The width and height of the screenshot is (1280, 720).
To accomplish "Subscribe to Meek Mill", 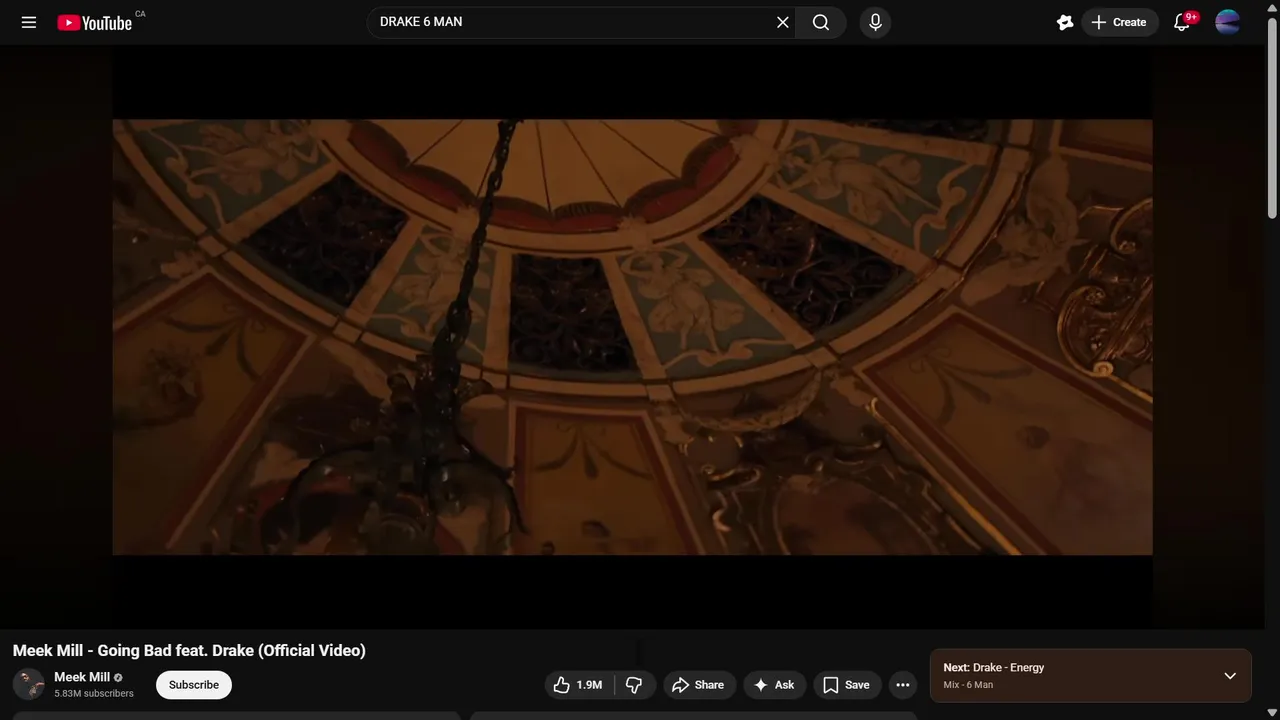I will 194,685.
